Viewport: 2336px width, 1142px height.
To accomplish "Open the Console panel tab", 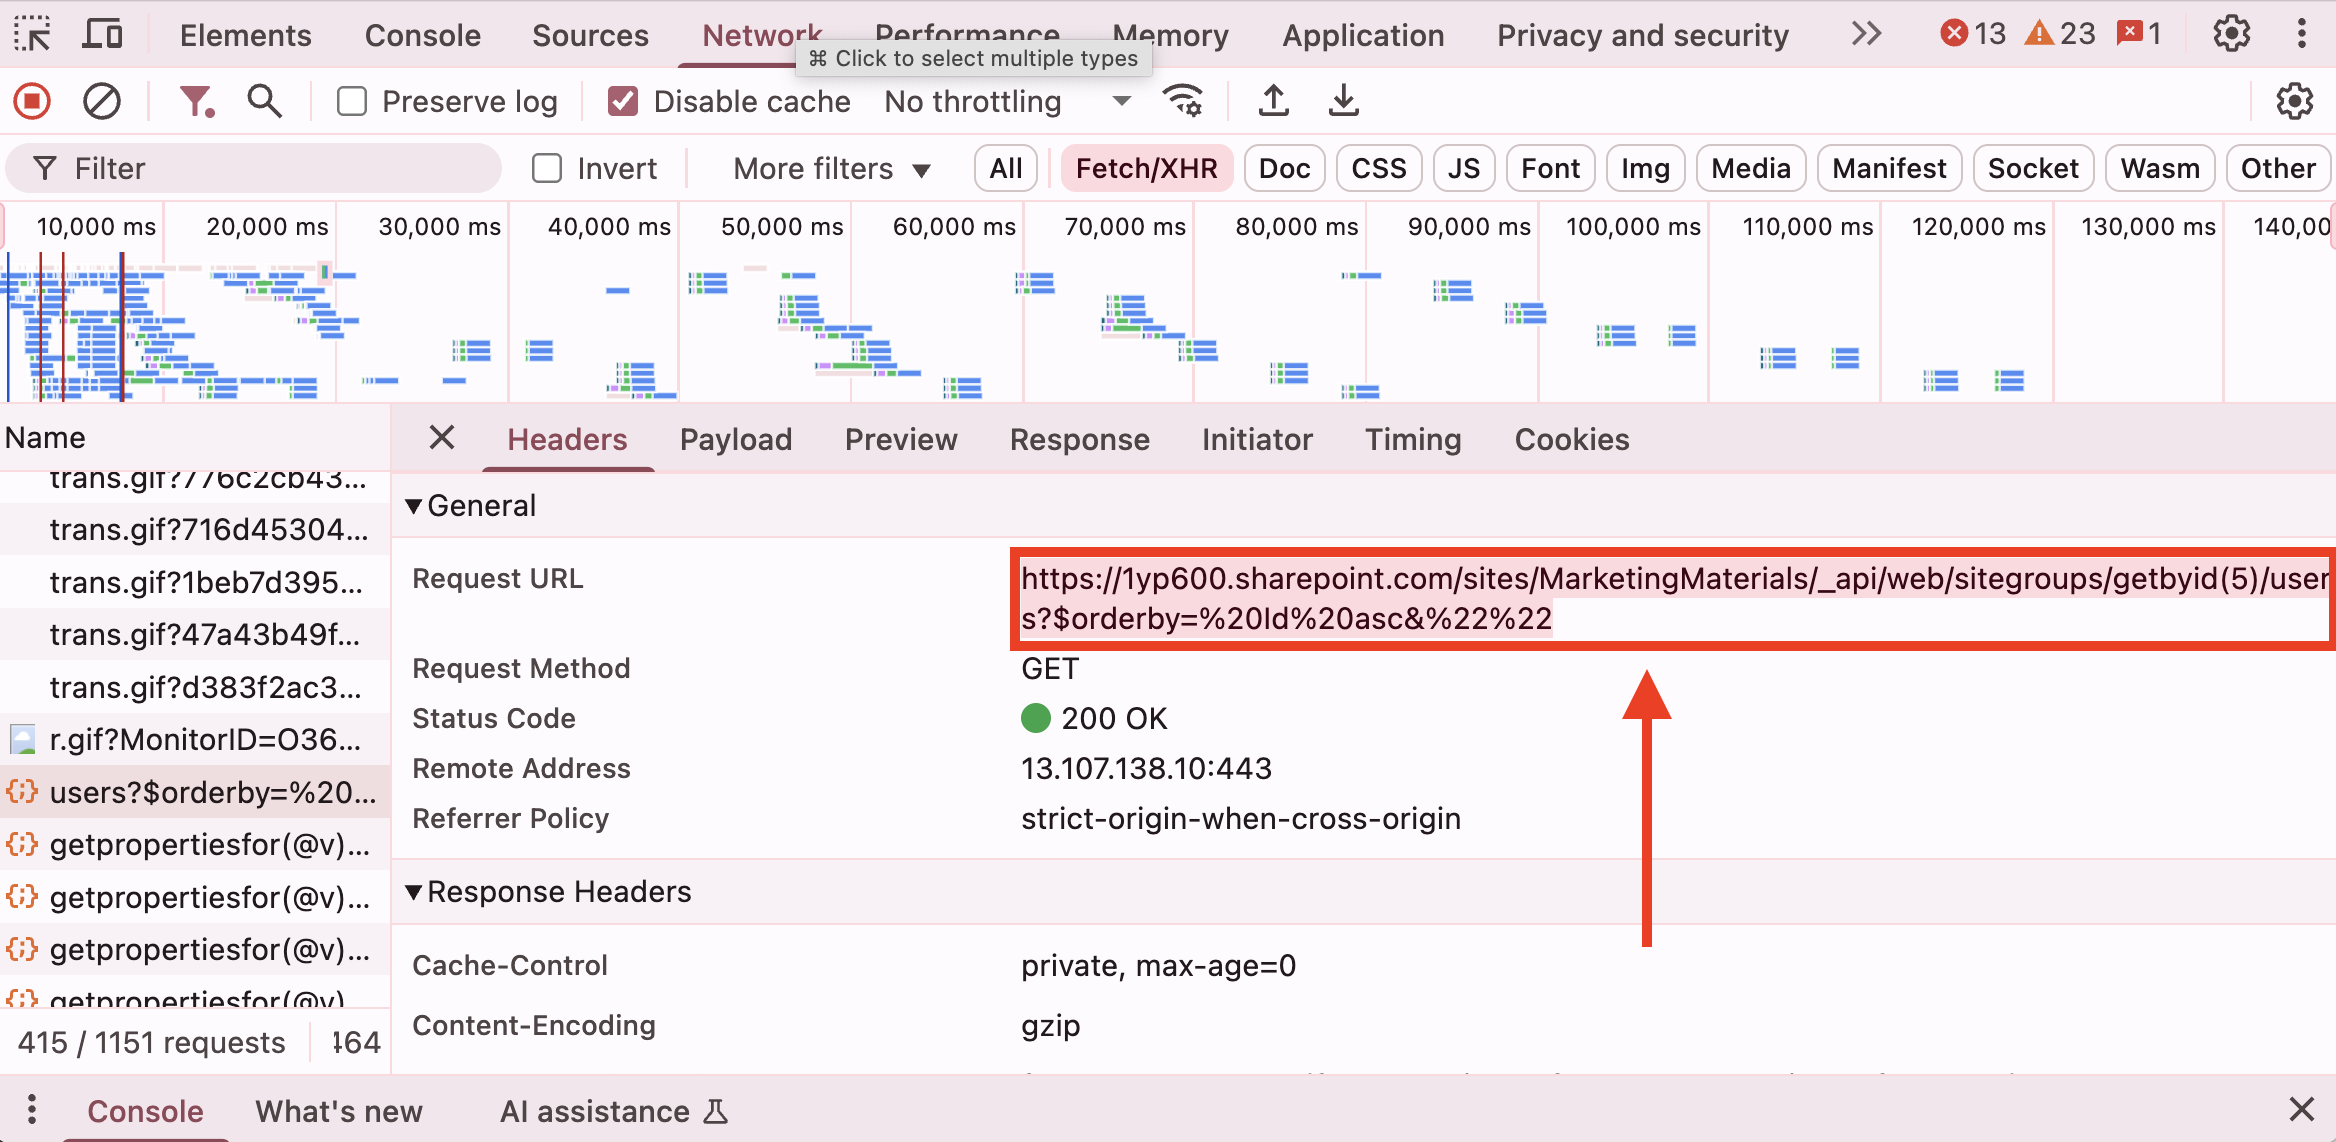I will (422, 35).
